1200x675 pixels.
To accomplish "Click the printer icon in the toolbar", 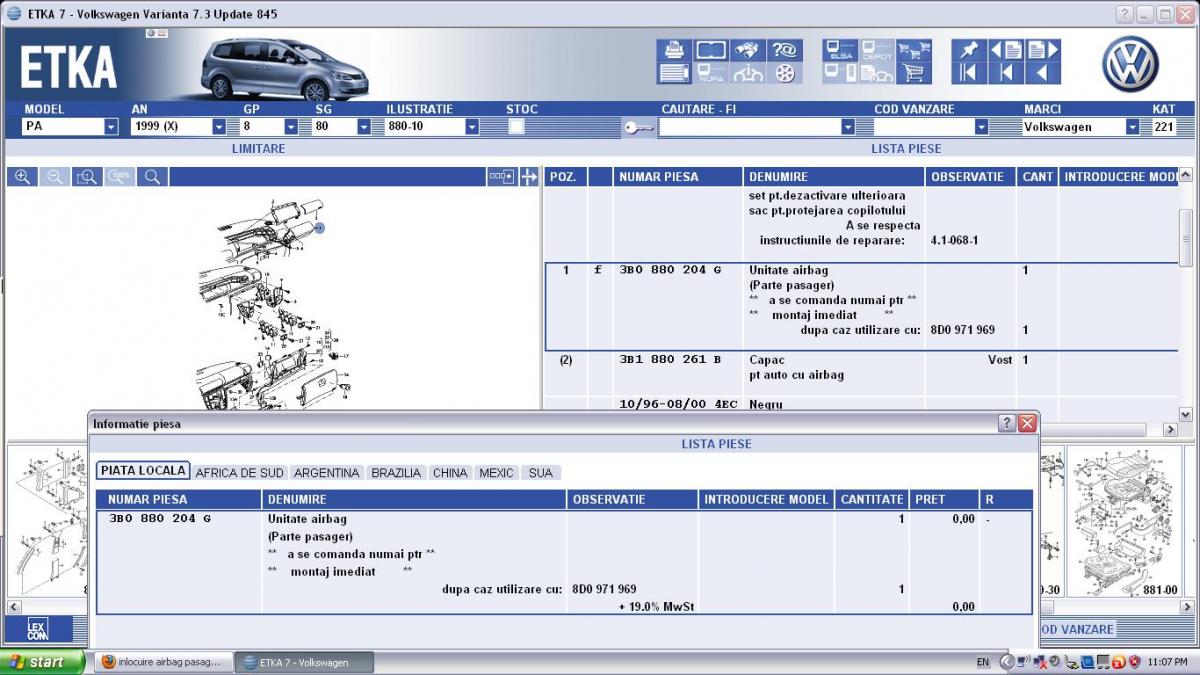I will 674,50.
